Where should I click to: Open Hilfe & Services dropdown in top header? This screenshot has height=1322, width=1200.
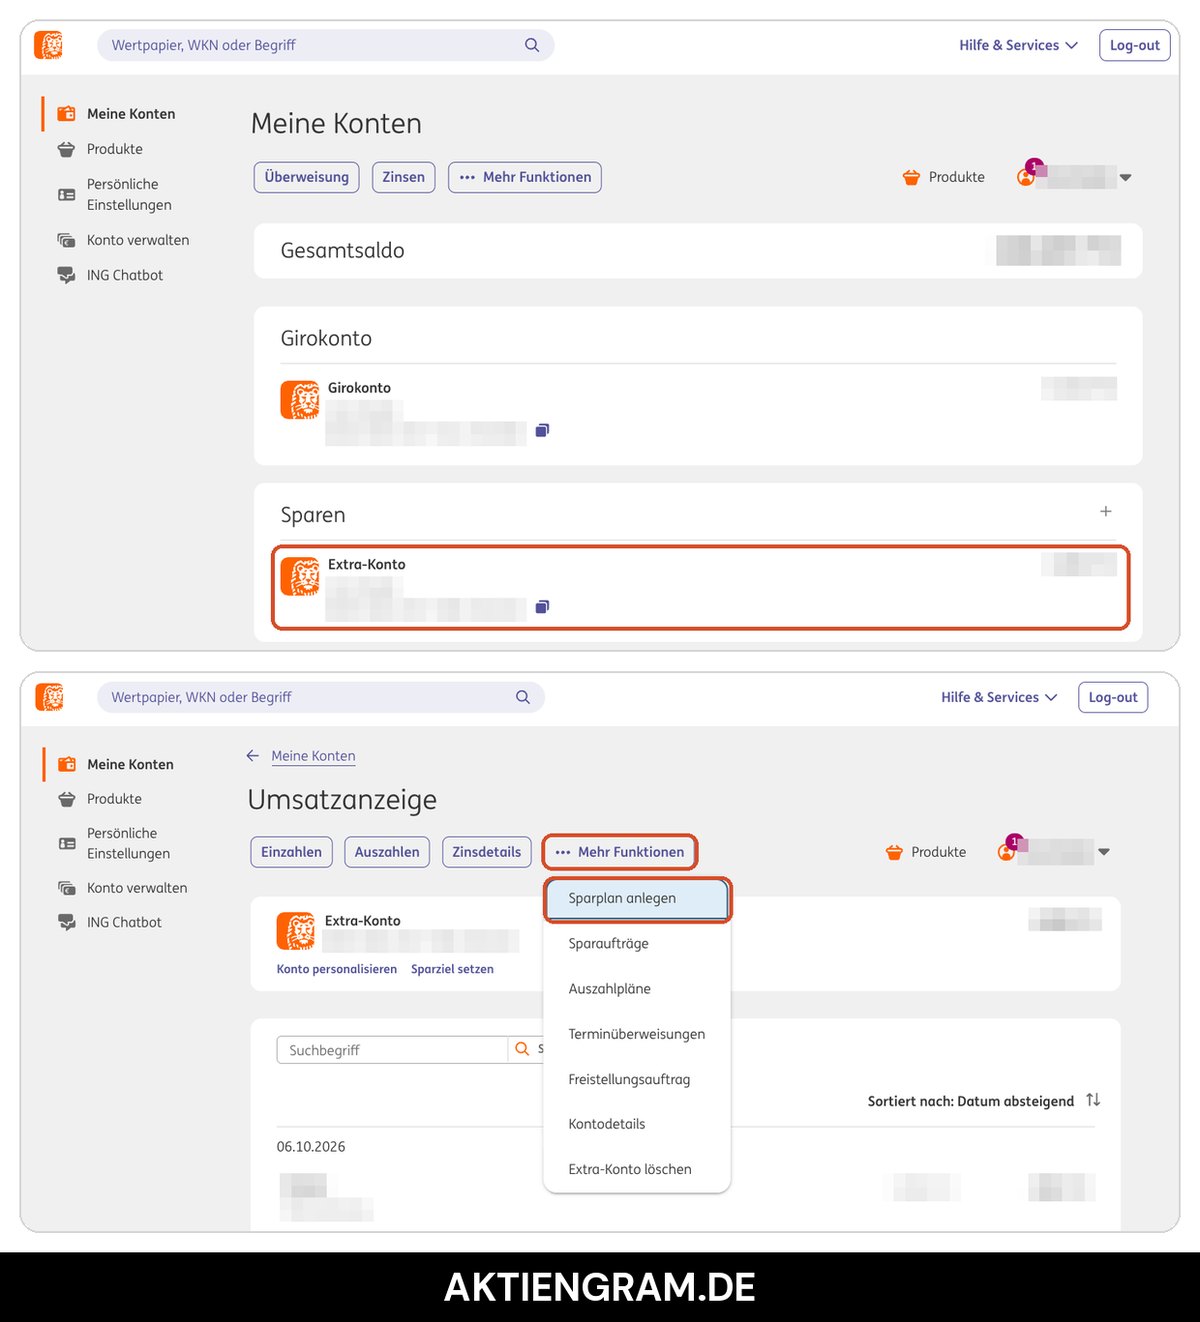[x=1019, y=45]
